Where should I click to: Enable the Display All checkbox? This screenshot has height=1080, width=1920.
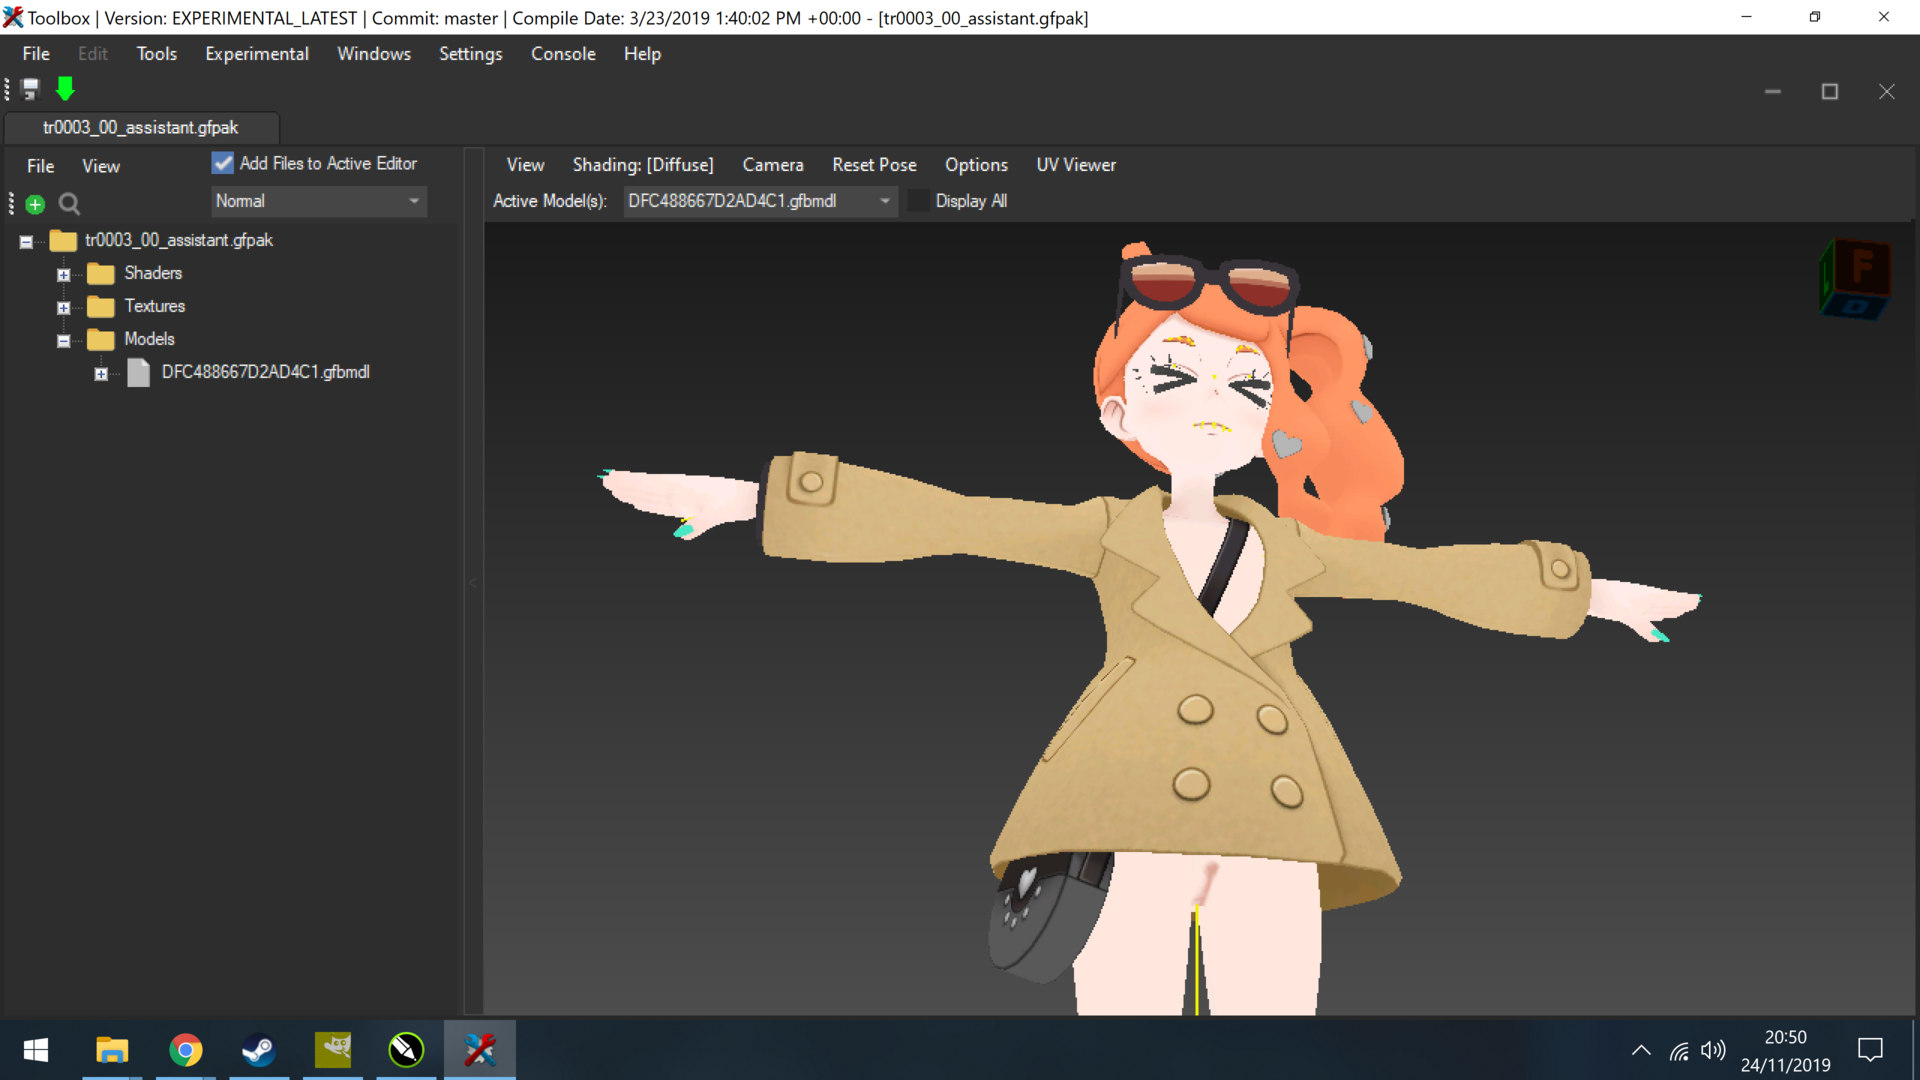919,201
